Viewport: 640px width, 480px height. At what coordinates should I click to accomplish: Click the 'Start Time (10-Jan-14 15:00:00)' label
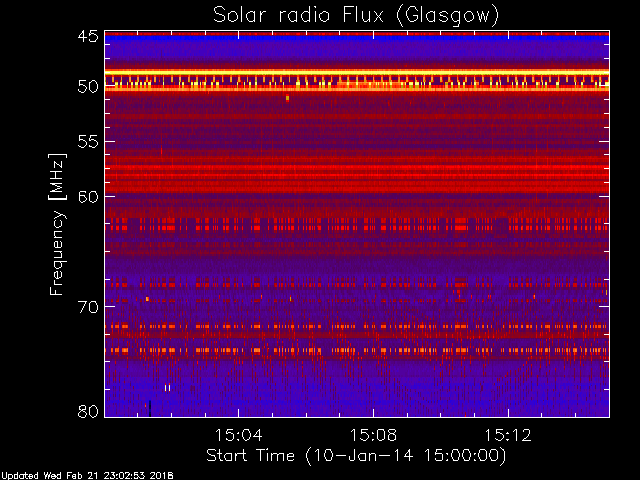click(356, 456)
